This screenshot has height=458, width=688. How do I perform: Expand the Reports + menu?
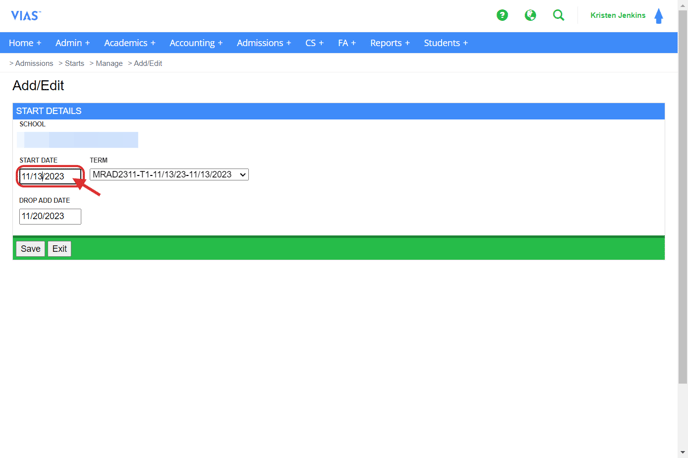(390, 43)
